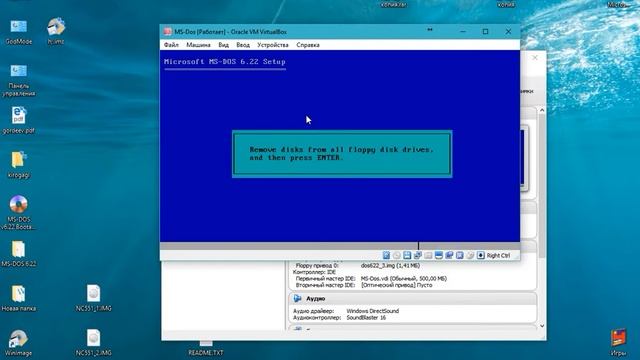The width and height of the screenshot is (640, 360).
Task: Select the GodMode desktop shortcut
Action: pyautogui.click(x=18, y=31)
